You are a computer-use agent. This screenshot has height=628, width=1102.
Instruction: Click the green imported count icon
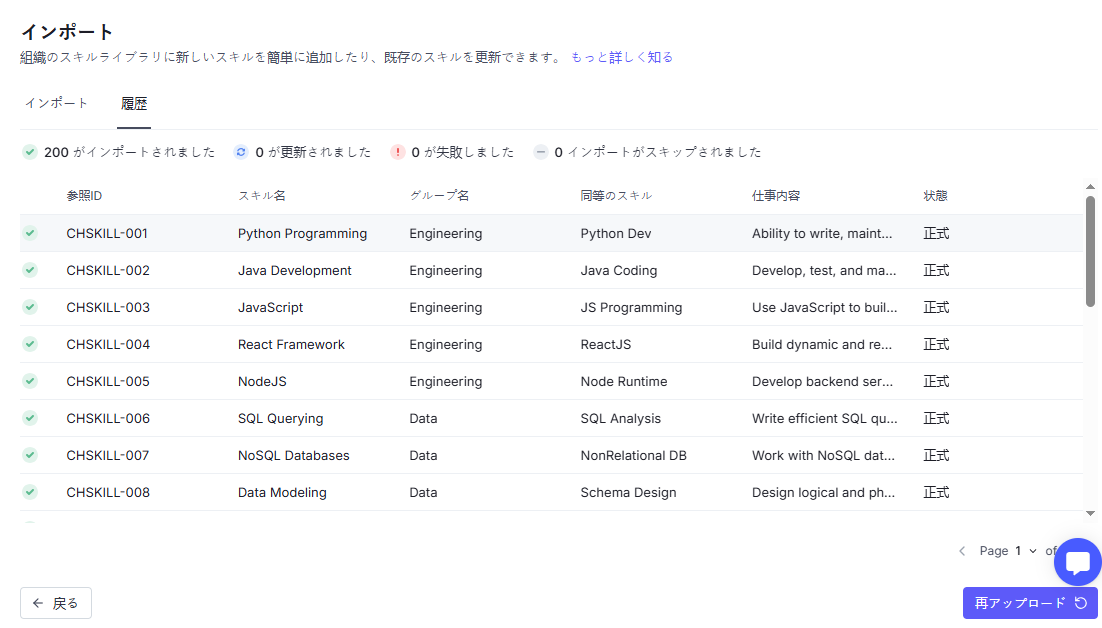click(30, 152)
